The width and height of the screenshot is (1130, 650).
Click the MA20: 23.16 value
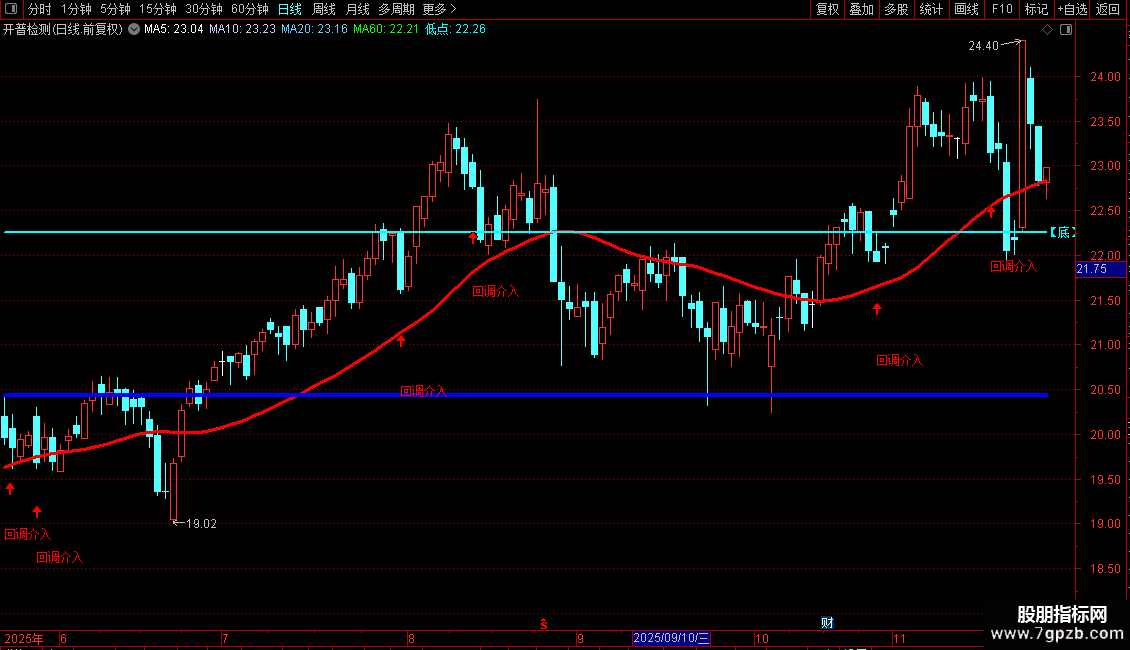pos(314,29)
